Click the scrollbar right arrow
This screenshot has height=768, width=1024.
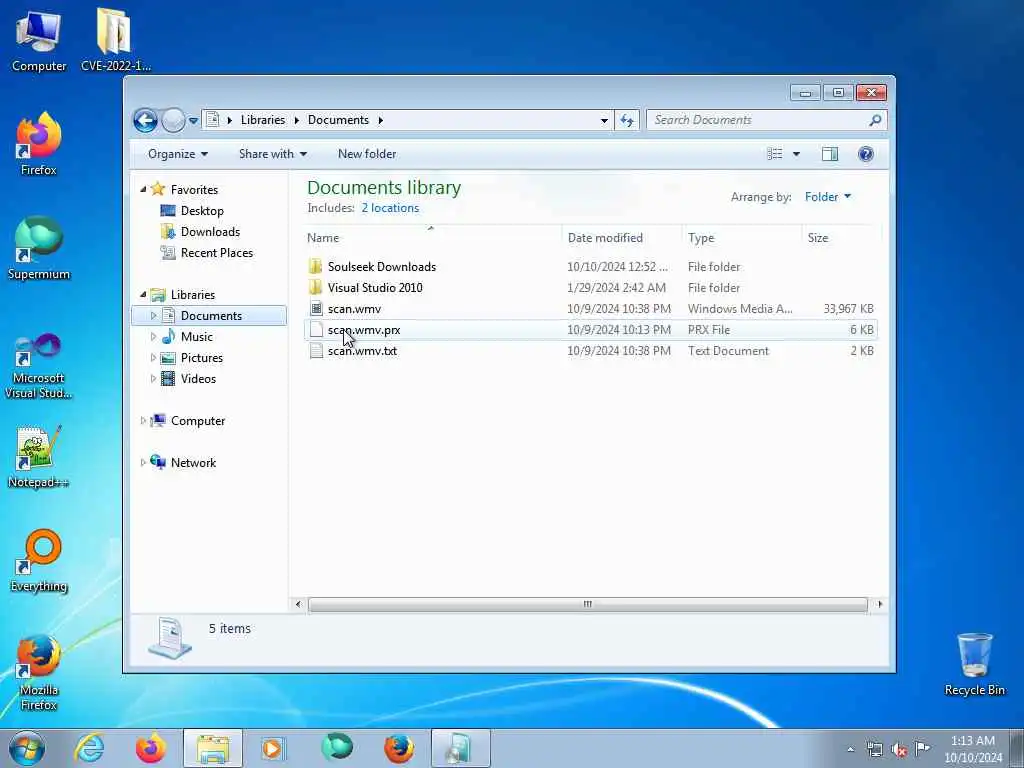[880, 604]
